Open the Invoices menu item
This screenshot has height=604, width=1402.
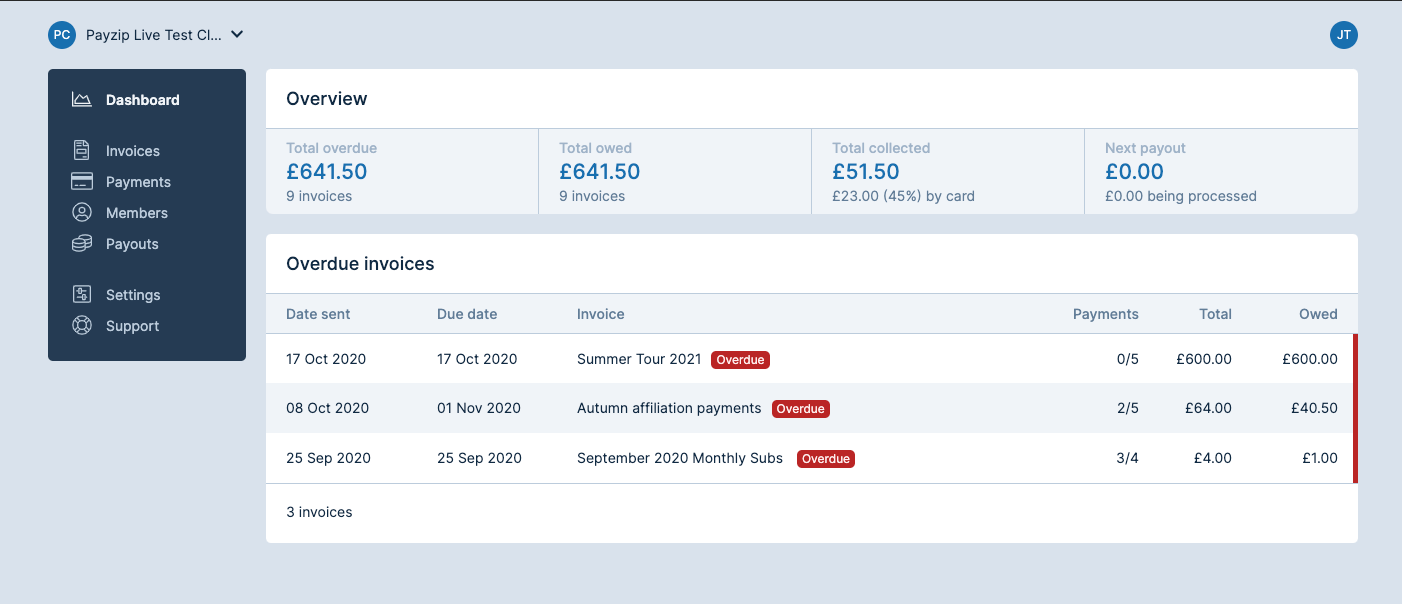pos(133,151)
